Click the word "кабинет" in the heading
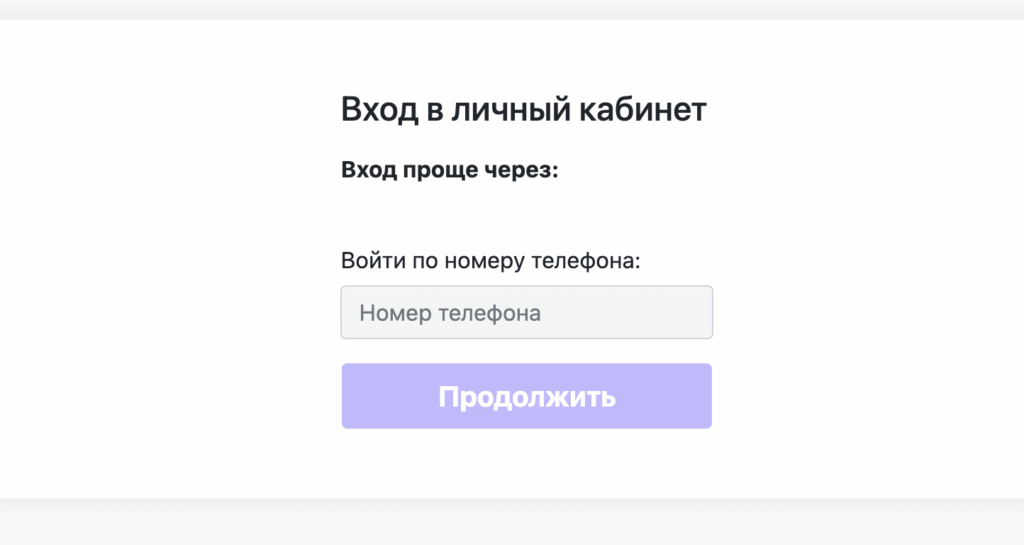This screenshot has width=1024, height=545. pos(643,109)
